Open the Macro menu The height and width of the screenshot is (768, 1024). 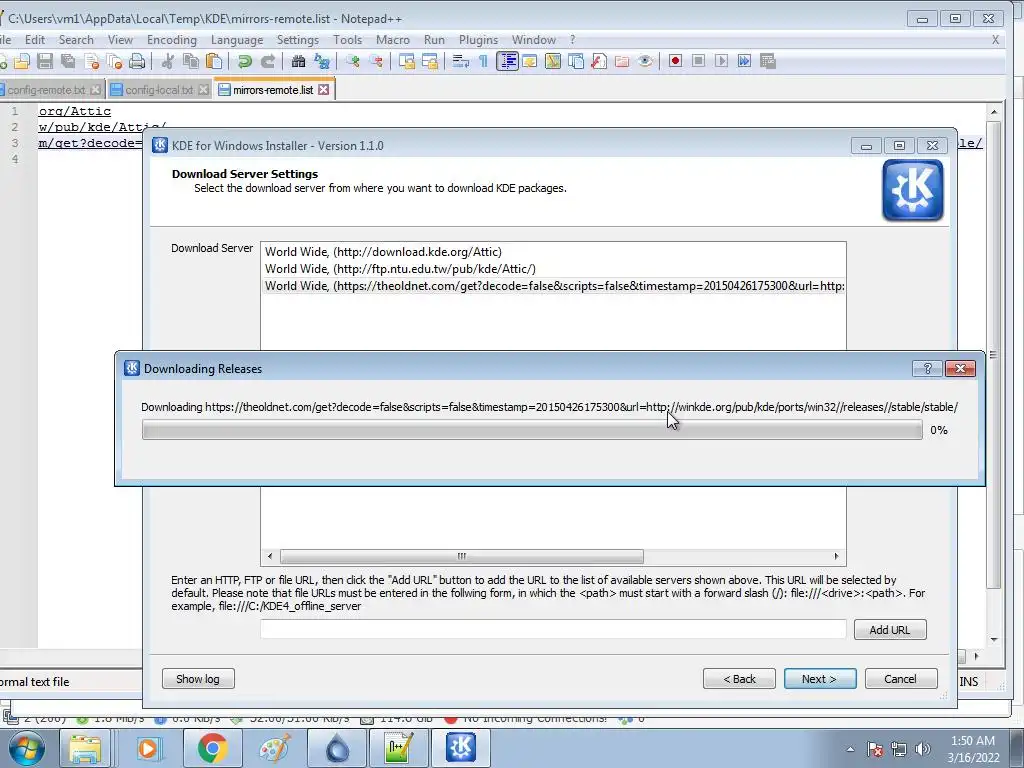392,40
